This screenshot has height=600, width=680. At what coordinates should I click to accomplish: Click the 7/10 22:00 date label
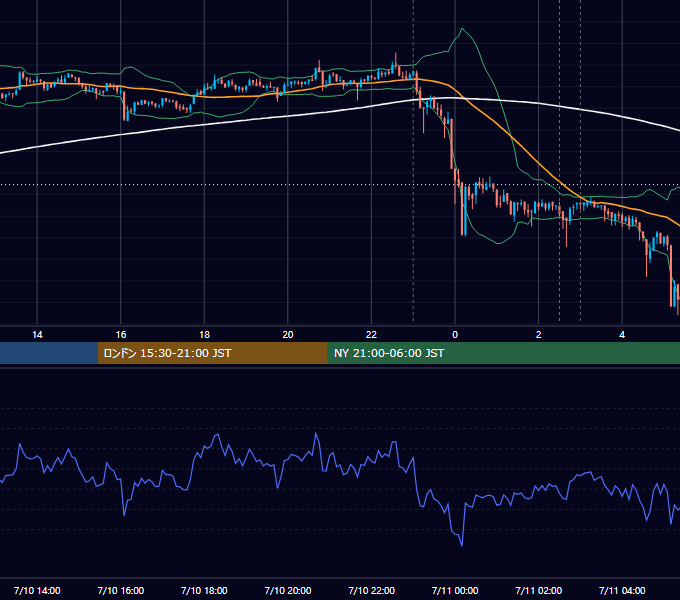click(371, 590)
